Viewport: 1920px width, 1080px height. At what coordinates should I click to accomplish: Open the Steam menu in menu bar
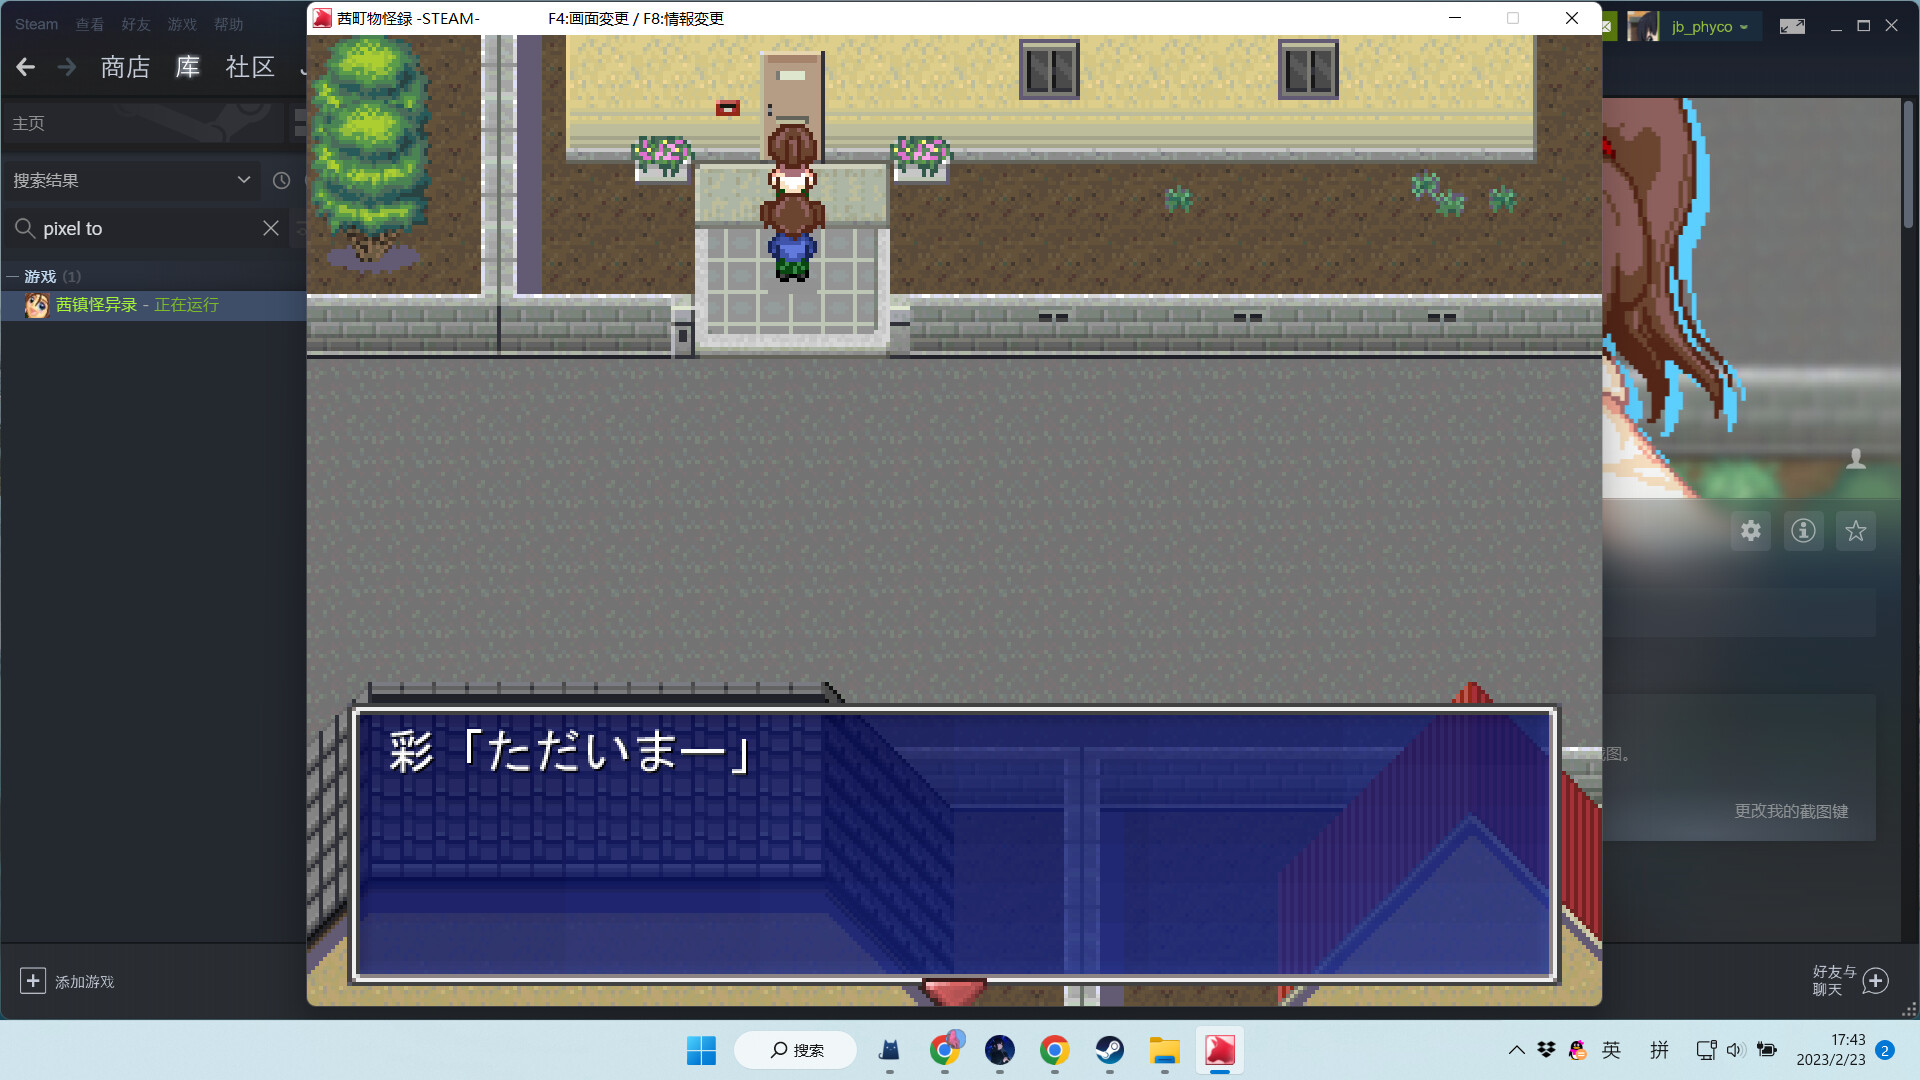point(36,24)
